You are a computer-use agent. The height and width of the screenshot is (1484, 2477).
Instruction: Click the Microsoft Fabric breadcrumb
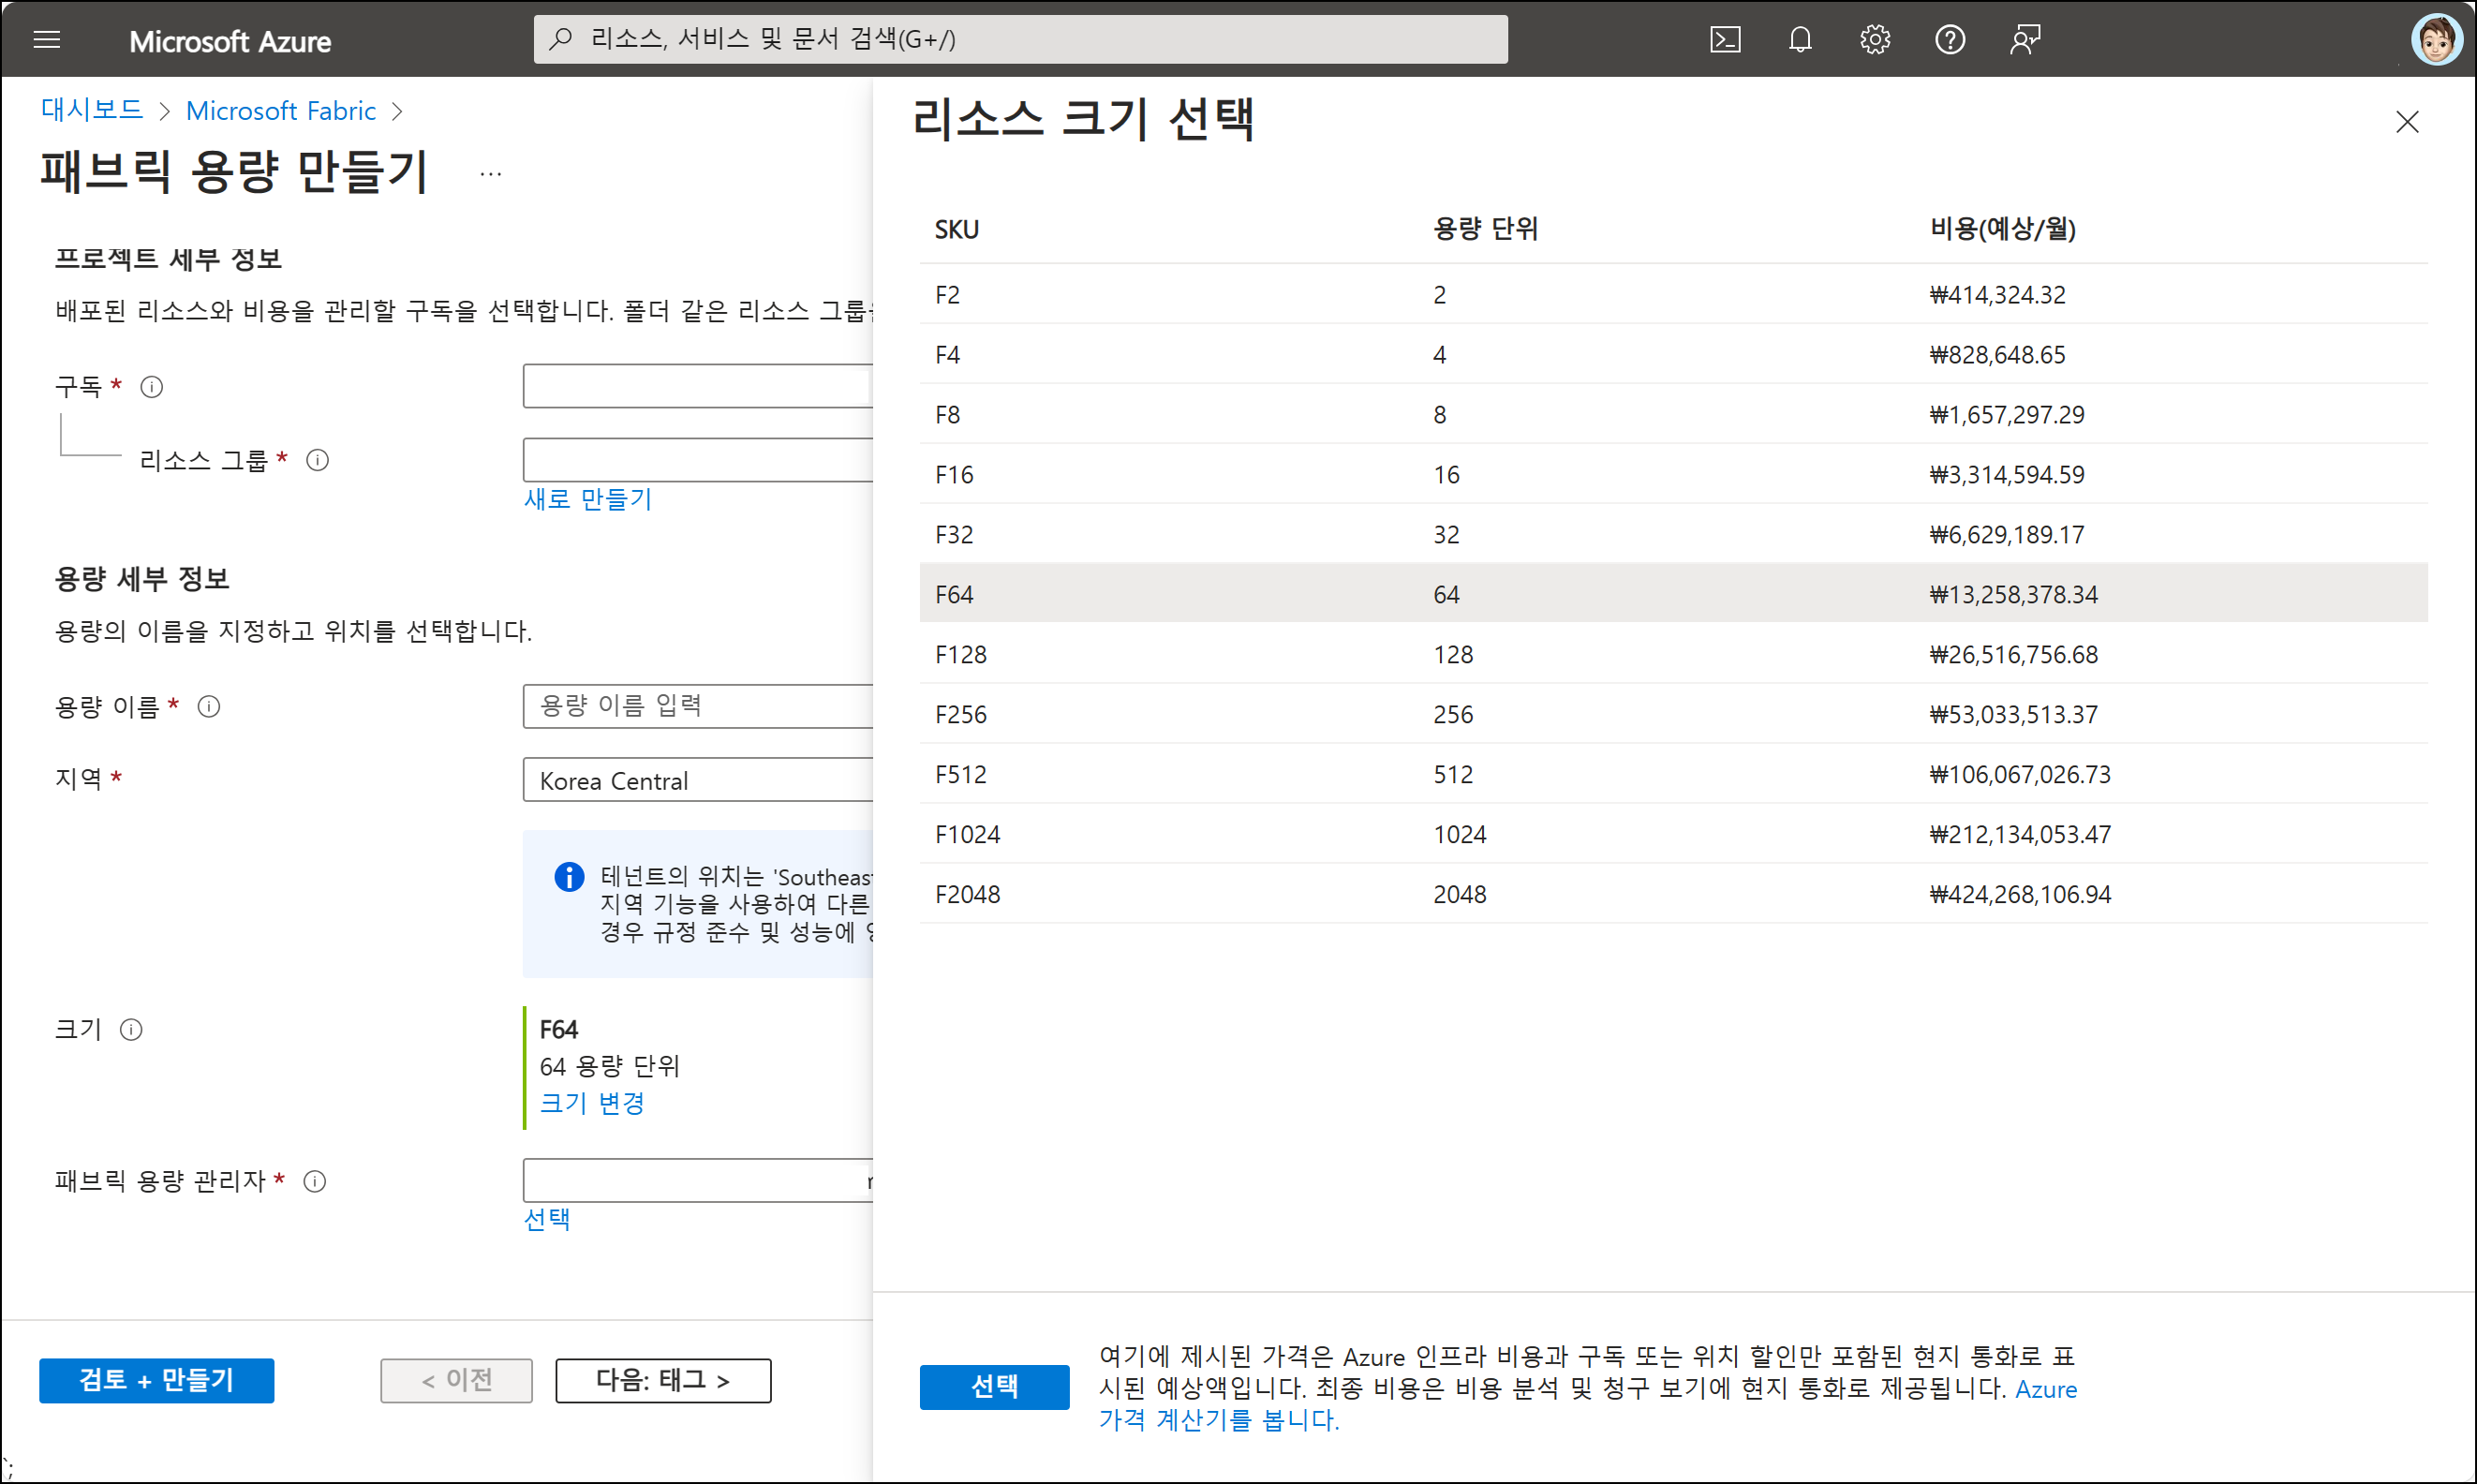click(x=281, y=111)
